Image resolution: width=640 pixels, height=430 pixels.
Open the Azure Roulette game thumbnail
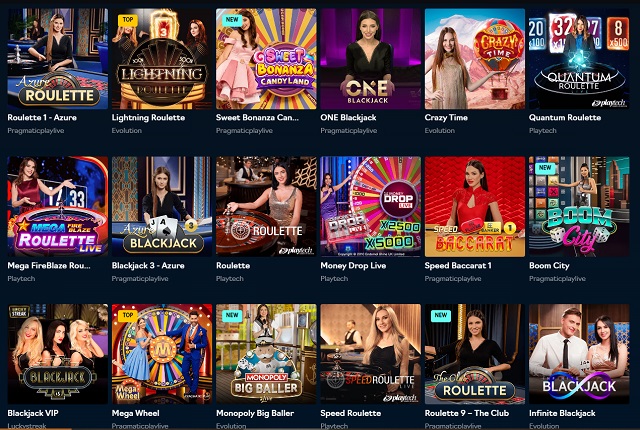pos(58,59)
